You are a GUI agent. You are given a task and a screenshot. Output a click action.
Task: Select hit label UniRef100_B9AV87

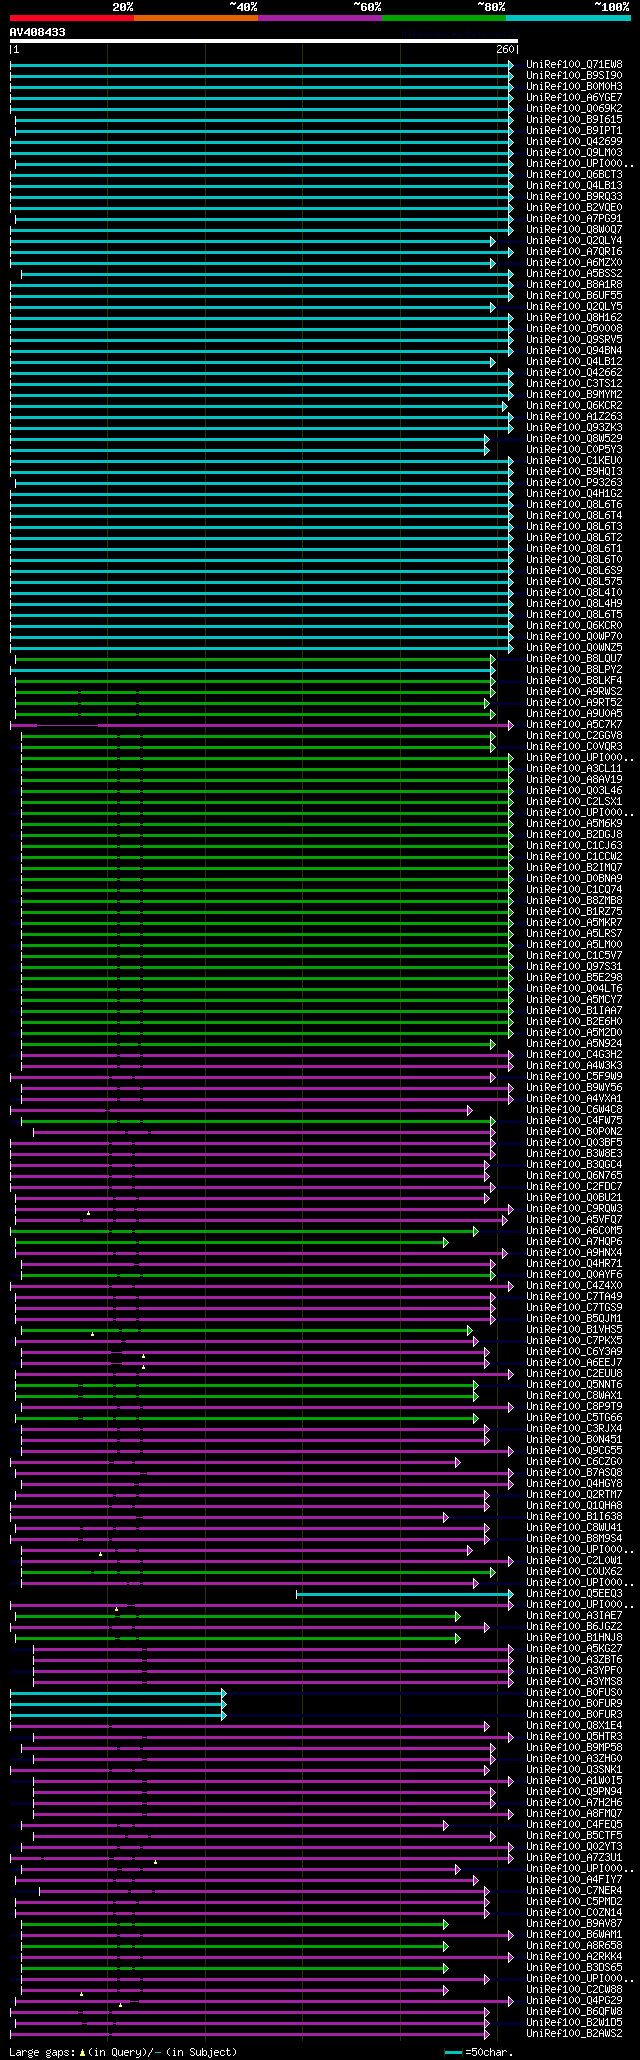[x=574, y=1923]
